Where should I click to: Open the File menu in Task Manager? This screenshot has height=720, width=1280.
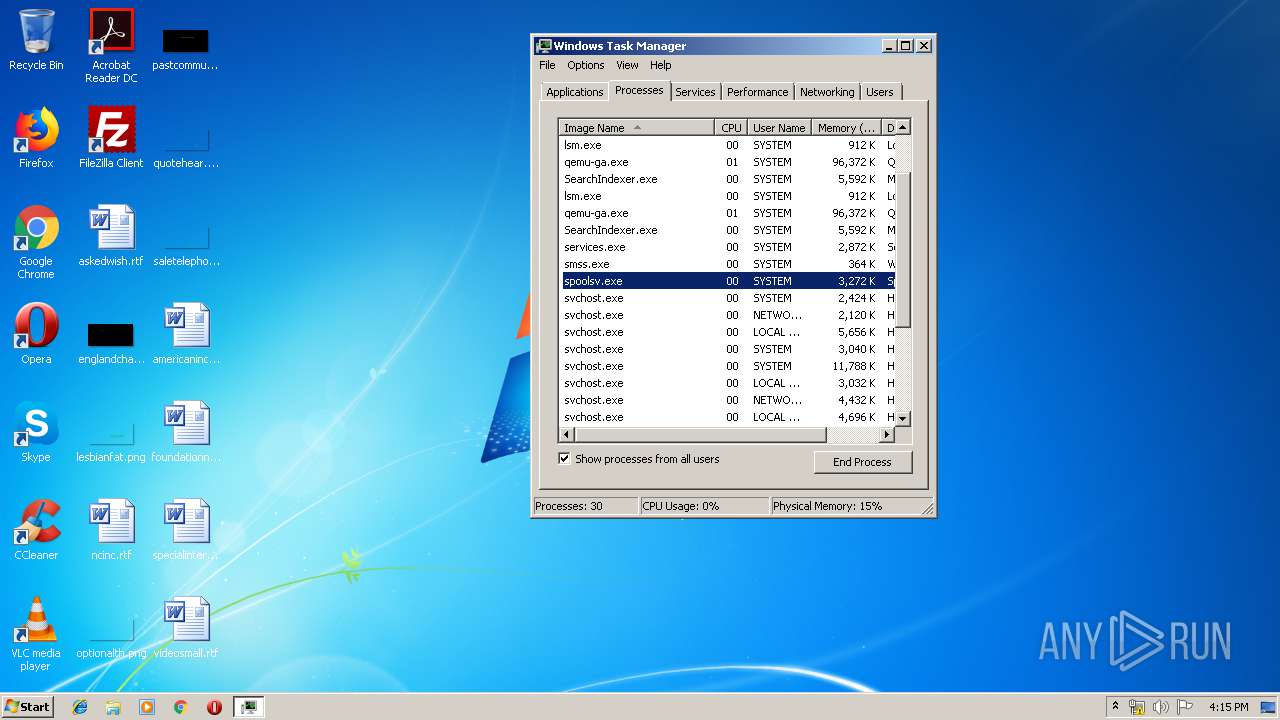[x=547, y=65]
